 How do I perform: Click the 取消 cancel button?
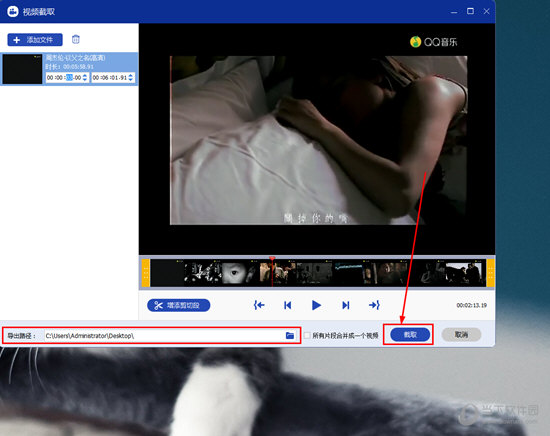[461, 335]
